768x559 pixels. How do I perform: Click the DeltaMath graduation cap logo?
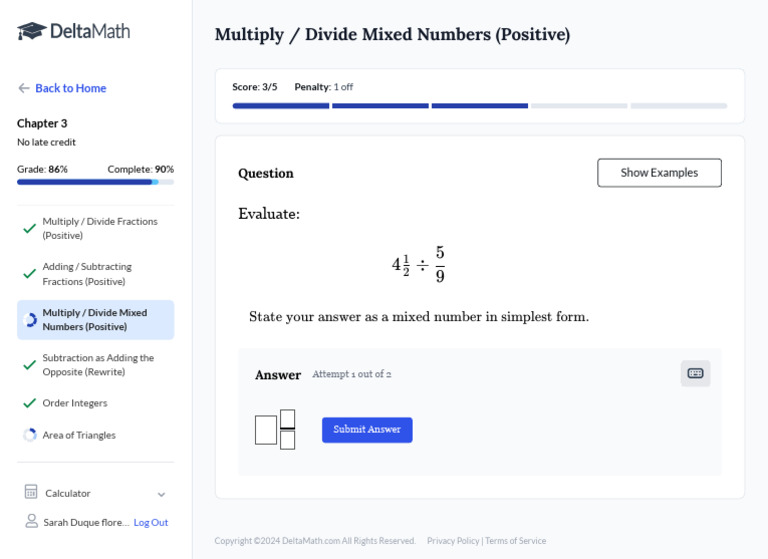[32, 31]
